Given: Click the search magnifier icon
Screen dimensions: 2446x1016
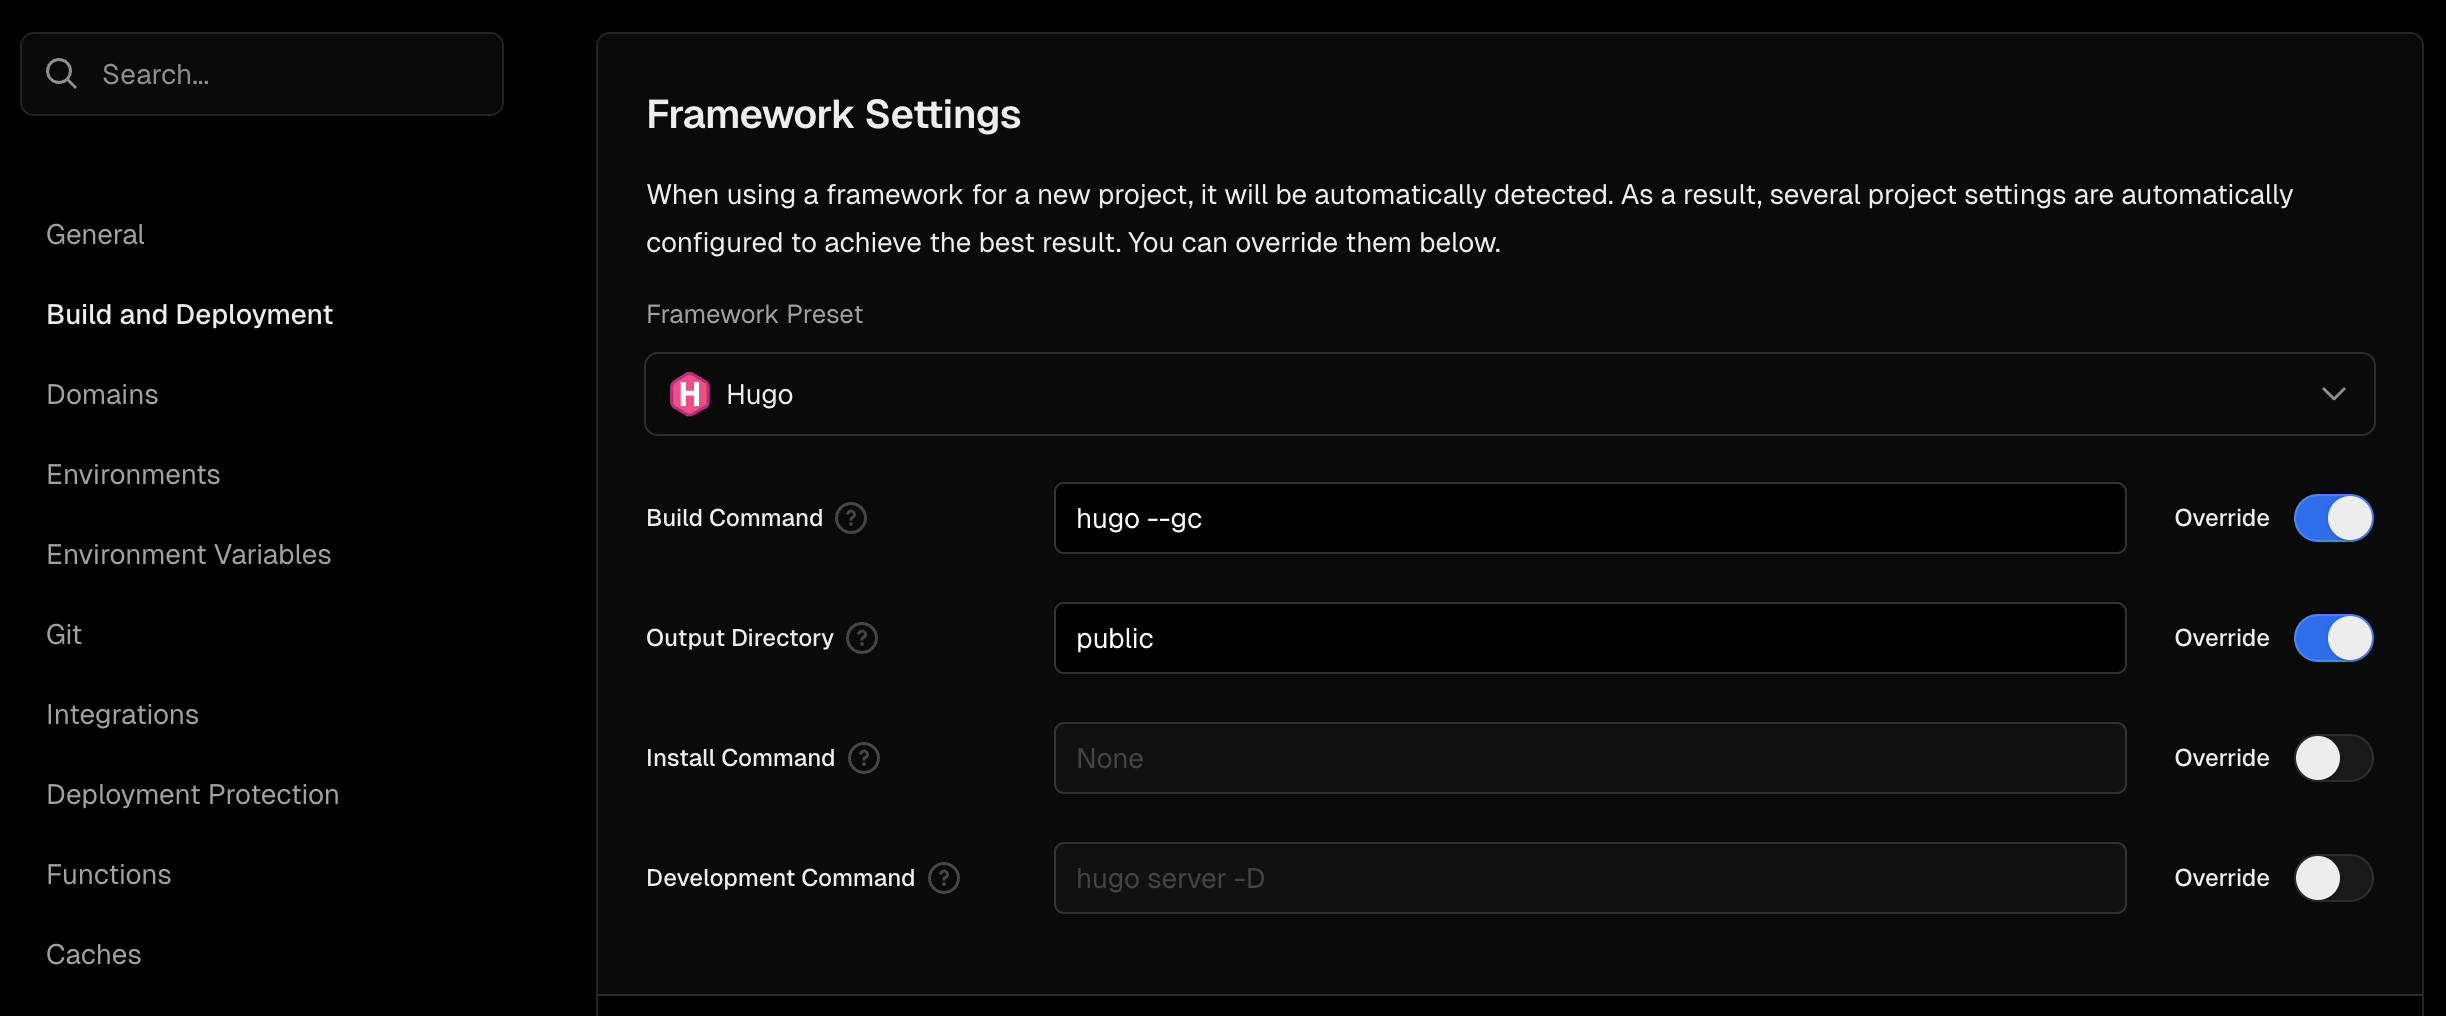Looking at the screenshot, I should [x=61, y=74].
